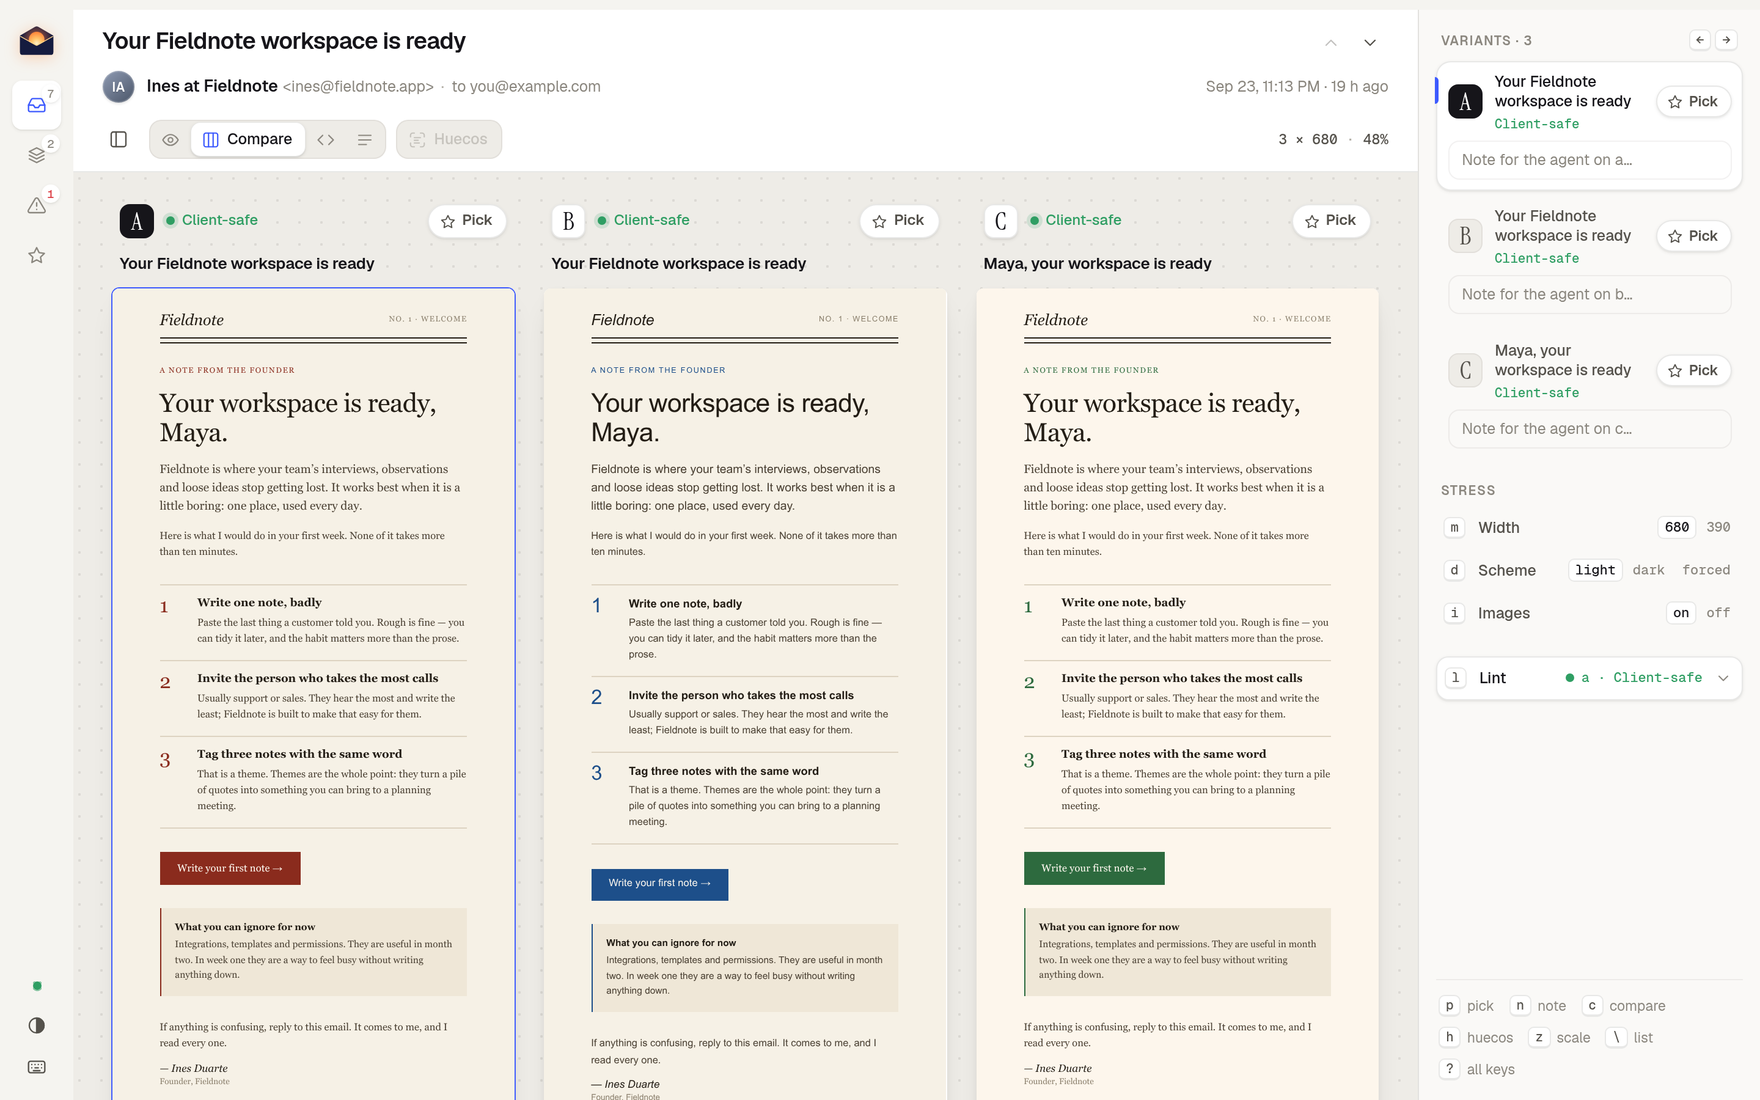Select variant A badge in compare column
The image size is (1760, 1100).
click(137, 221)
